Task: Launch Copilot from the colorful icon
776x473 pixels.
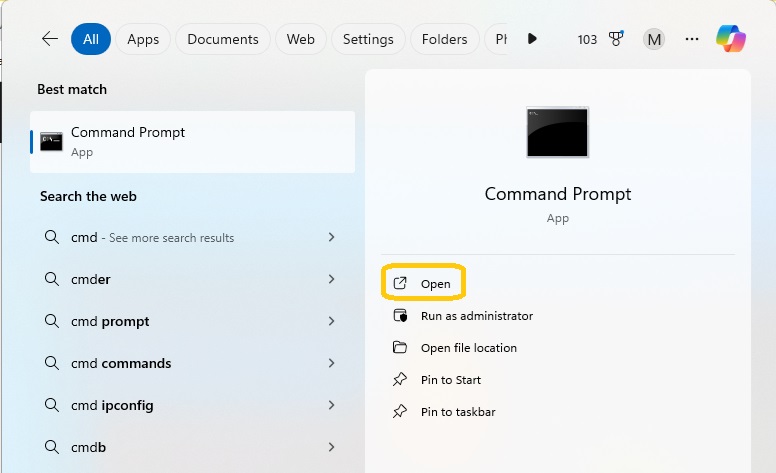Action: [731, 39]
